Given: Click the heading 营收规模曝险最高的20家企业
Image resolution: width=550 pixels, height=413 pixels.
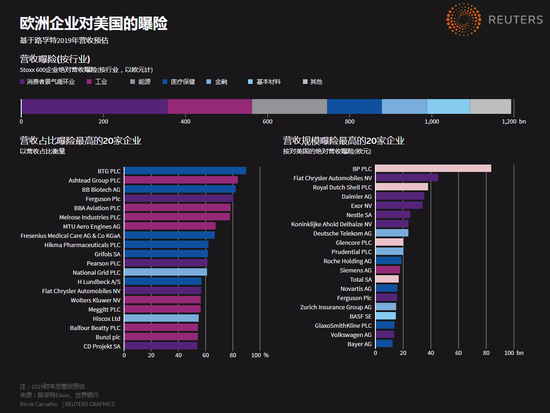Looking at the screenshot, I should 343,141.
